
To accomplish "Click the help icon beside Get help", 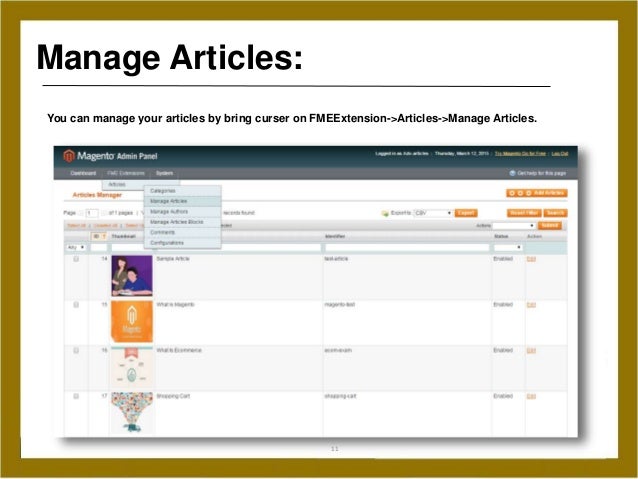I will (512, 173).
